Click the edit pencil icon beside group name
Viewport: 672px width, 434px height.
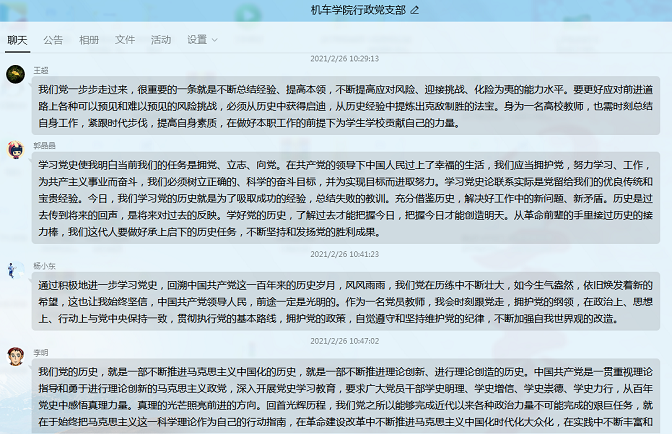click(x=415, y=10)
